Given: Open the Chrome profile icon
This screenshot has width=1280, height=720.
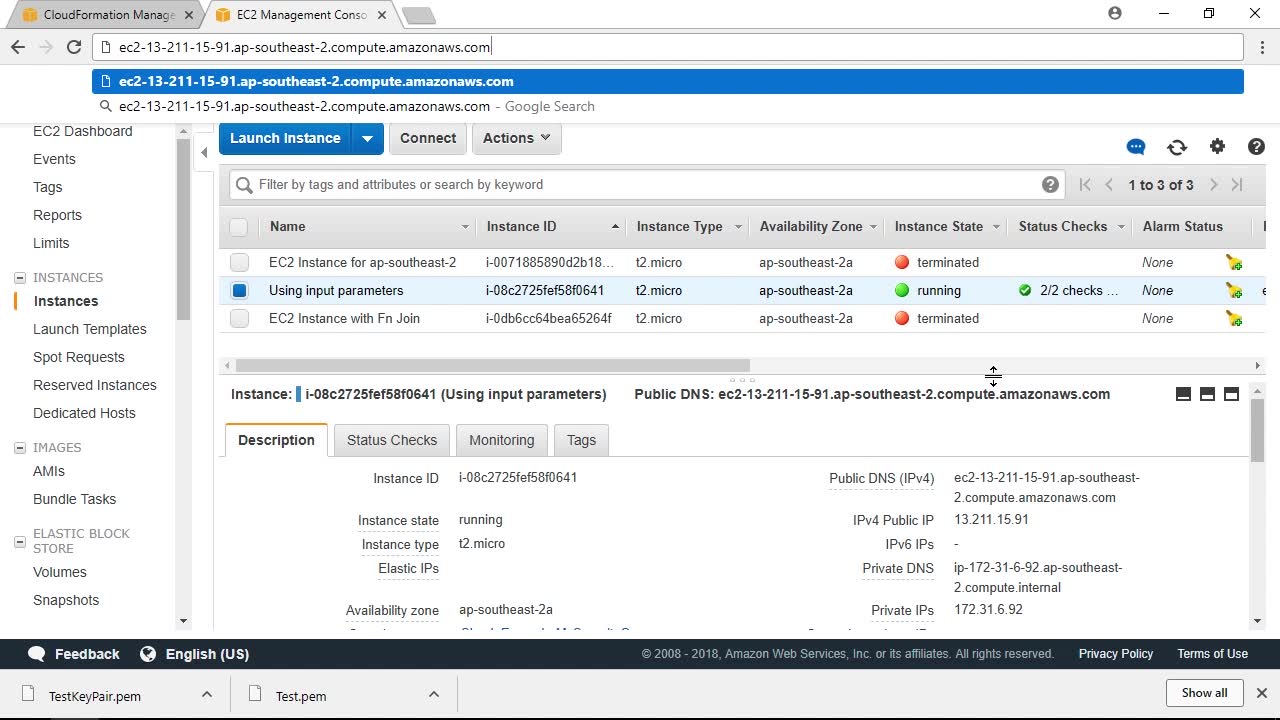Looking at the screenshot, I should pyautogui.click(x=1115, y=14).
